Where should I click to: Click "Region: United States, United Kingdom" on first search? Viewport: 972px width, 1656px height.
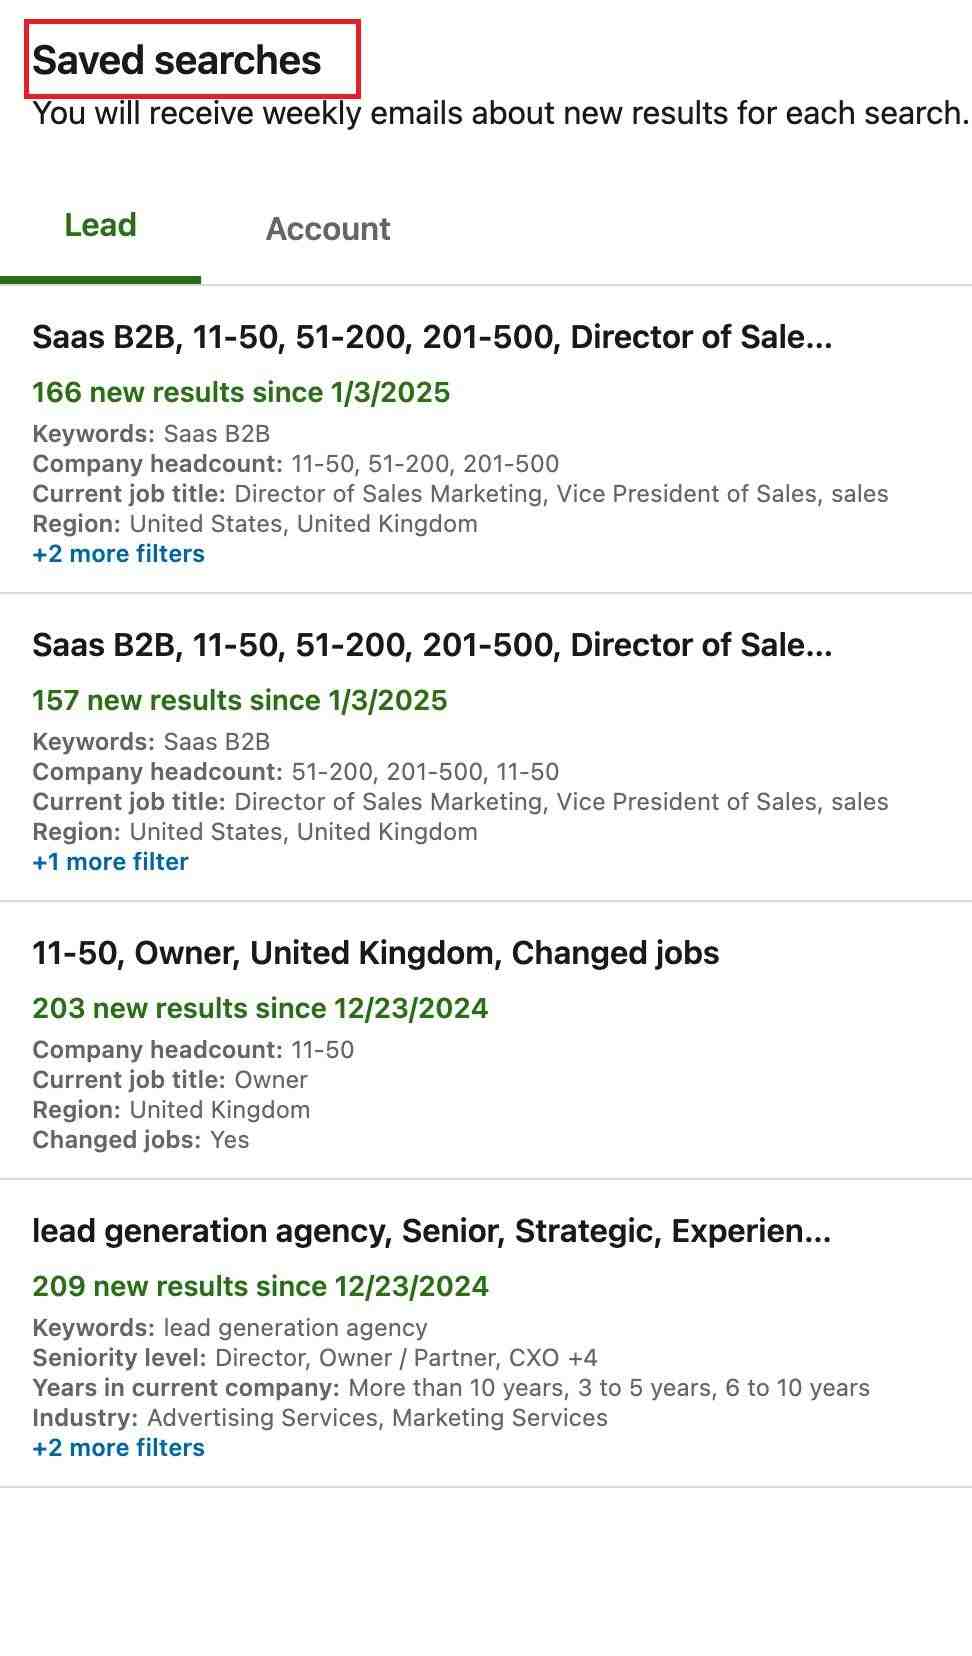pos(254,523)
